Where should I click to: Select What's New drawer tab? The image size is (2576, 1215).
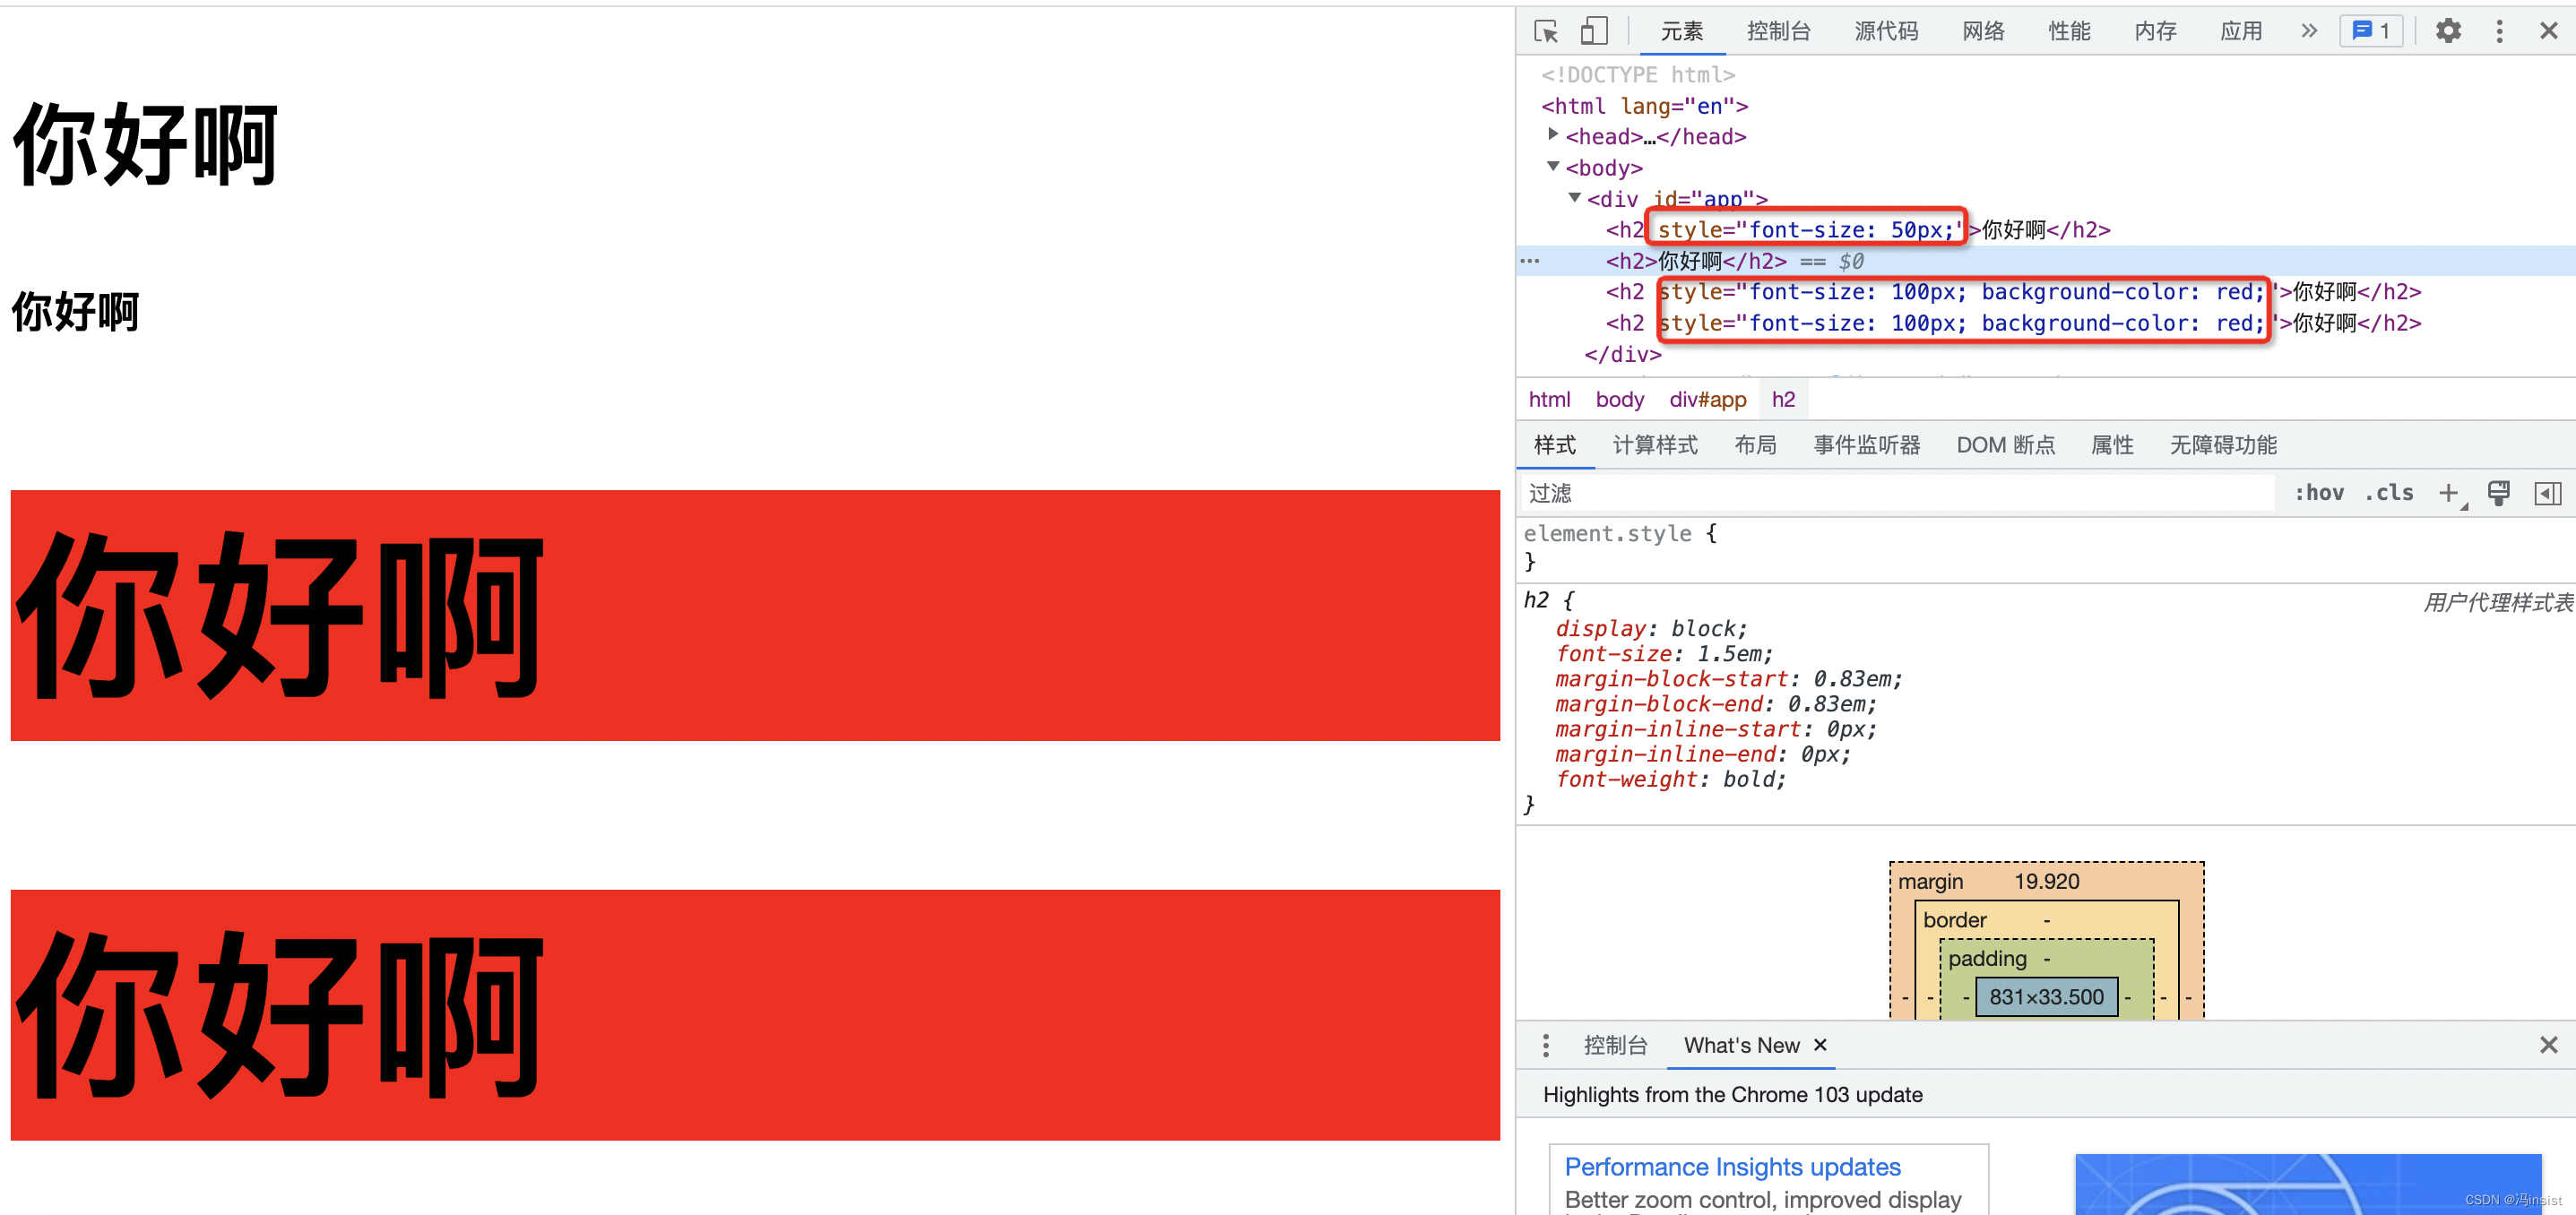[x=1741, y=1045]
